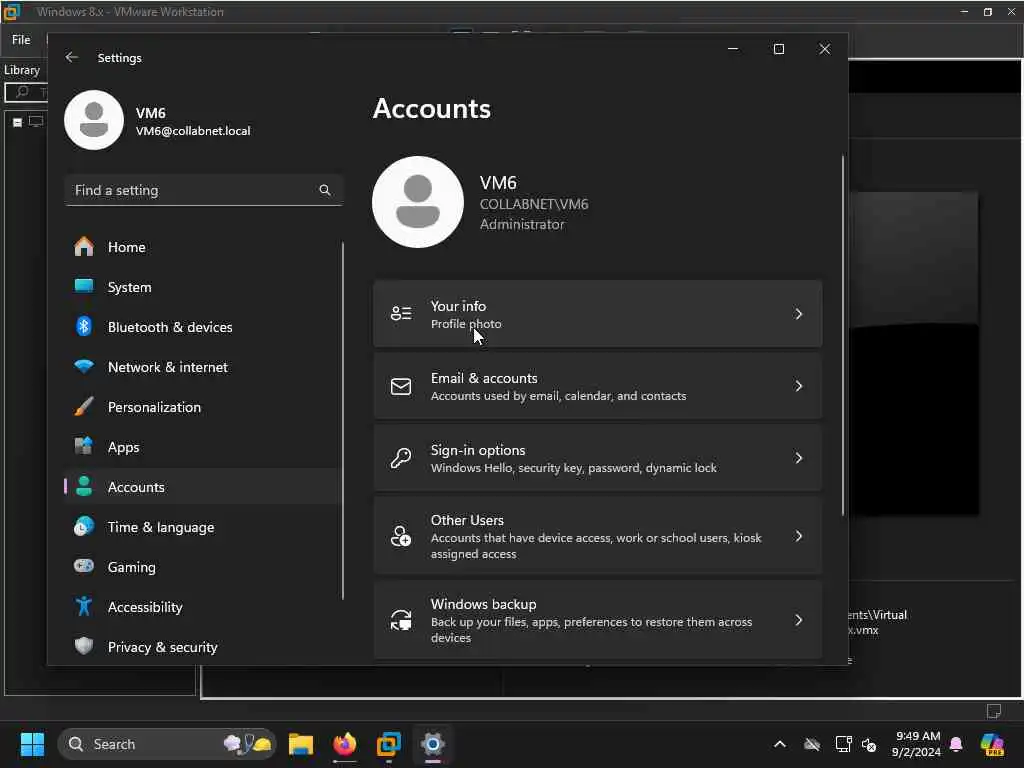
Task: Click the large VM6 account avatar
Action: point(418,202)
